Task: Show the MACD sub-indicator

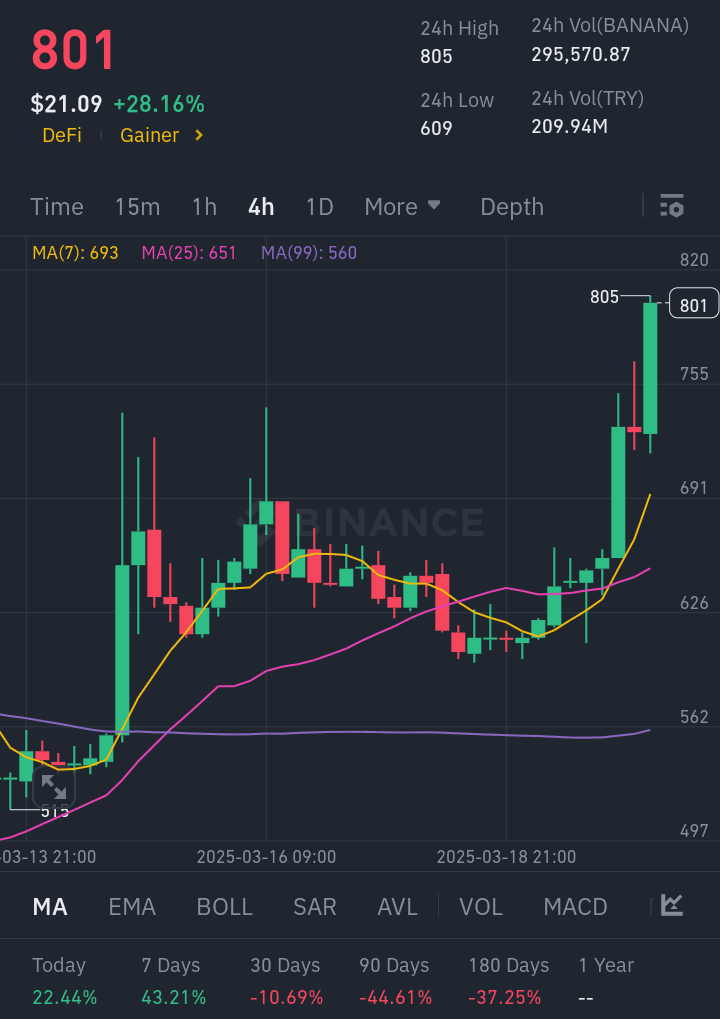Action: [x=575, y=907]
